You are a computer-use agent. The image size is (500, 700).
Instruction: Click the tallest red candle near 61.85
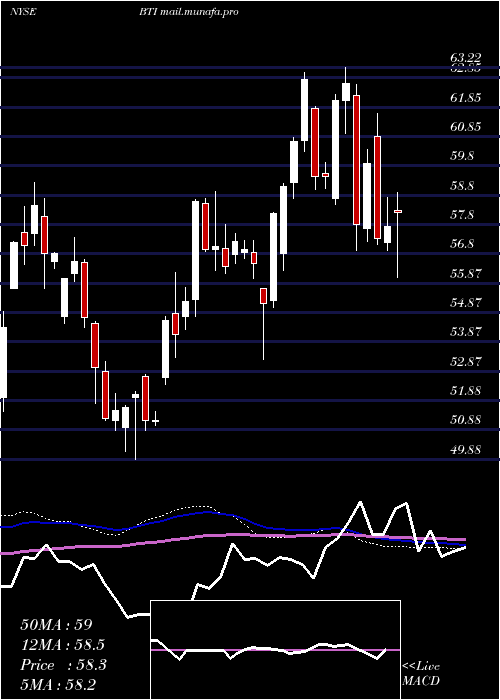(356, 160)
